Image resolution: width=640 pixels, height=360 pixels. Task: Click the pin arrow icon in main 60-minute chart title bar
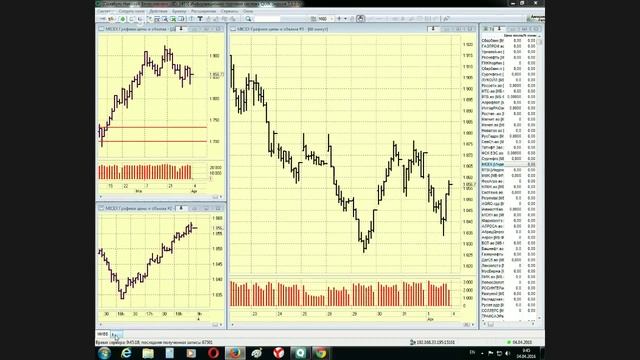point(433,29)
